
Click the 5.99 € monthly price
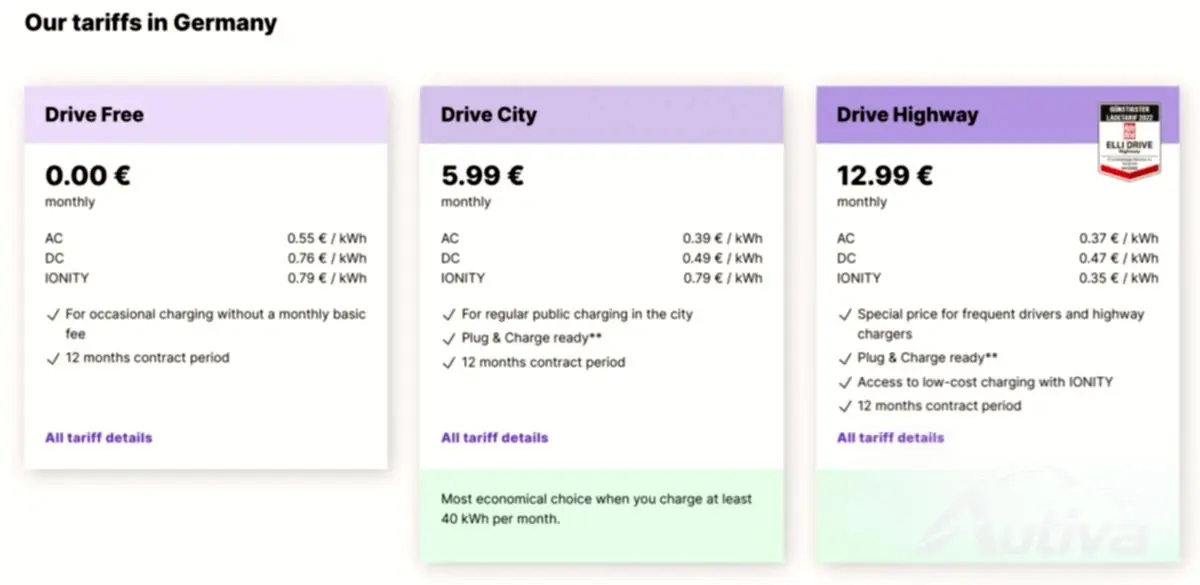coord(482,176)
